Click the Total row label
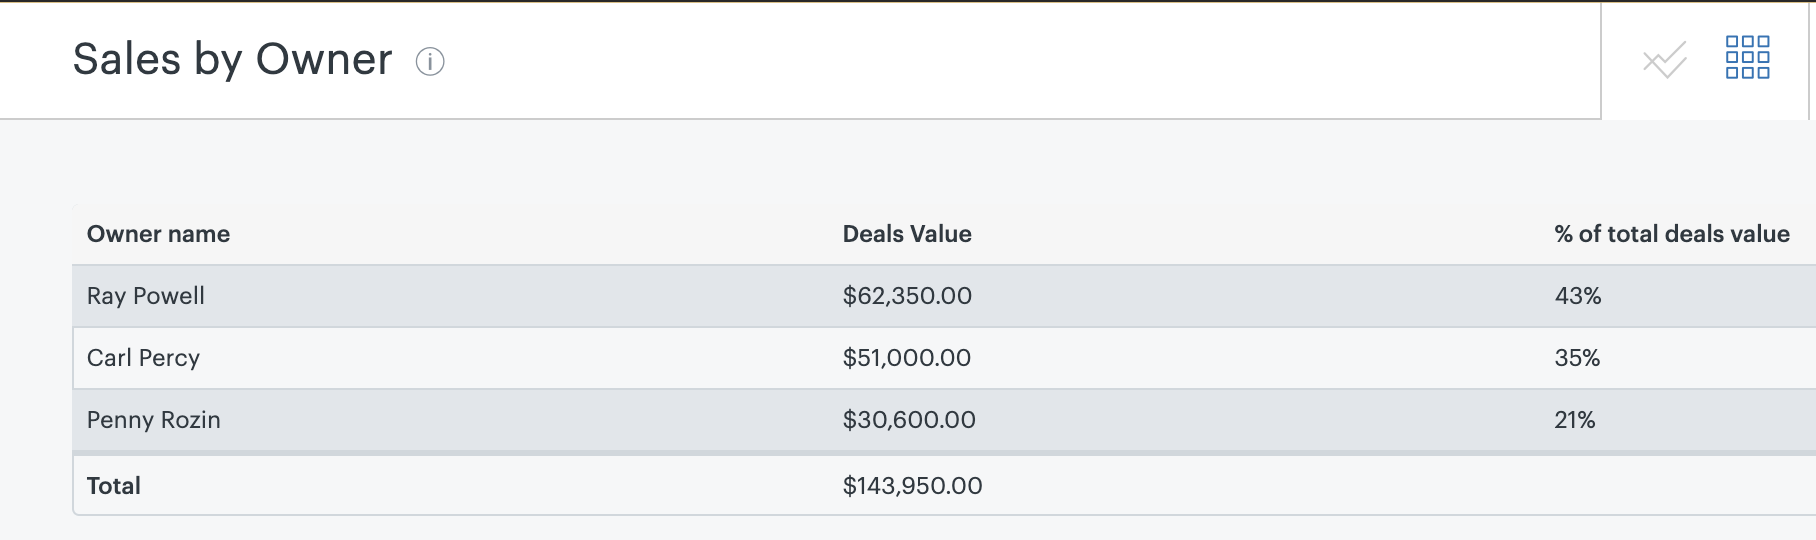Screen dimensions: 1816x540 pyautogui.click(x=114, y=486)
